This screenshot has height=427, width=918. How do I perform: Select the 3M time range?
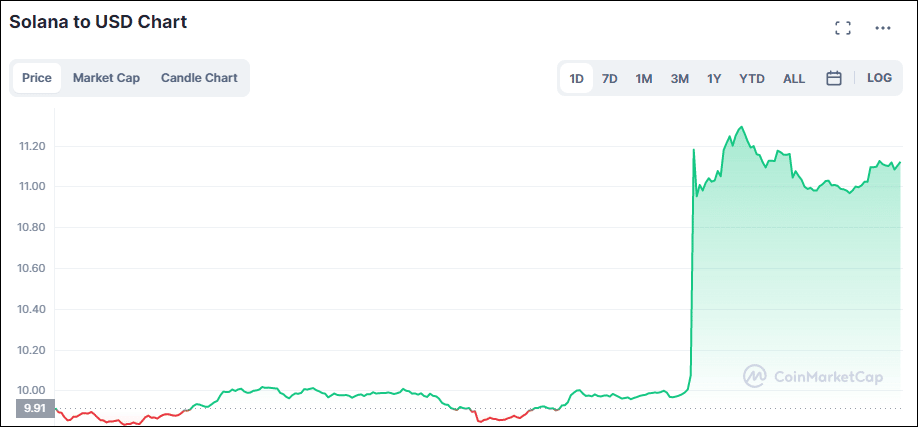click(679, 78)
